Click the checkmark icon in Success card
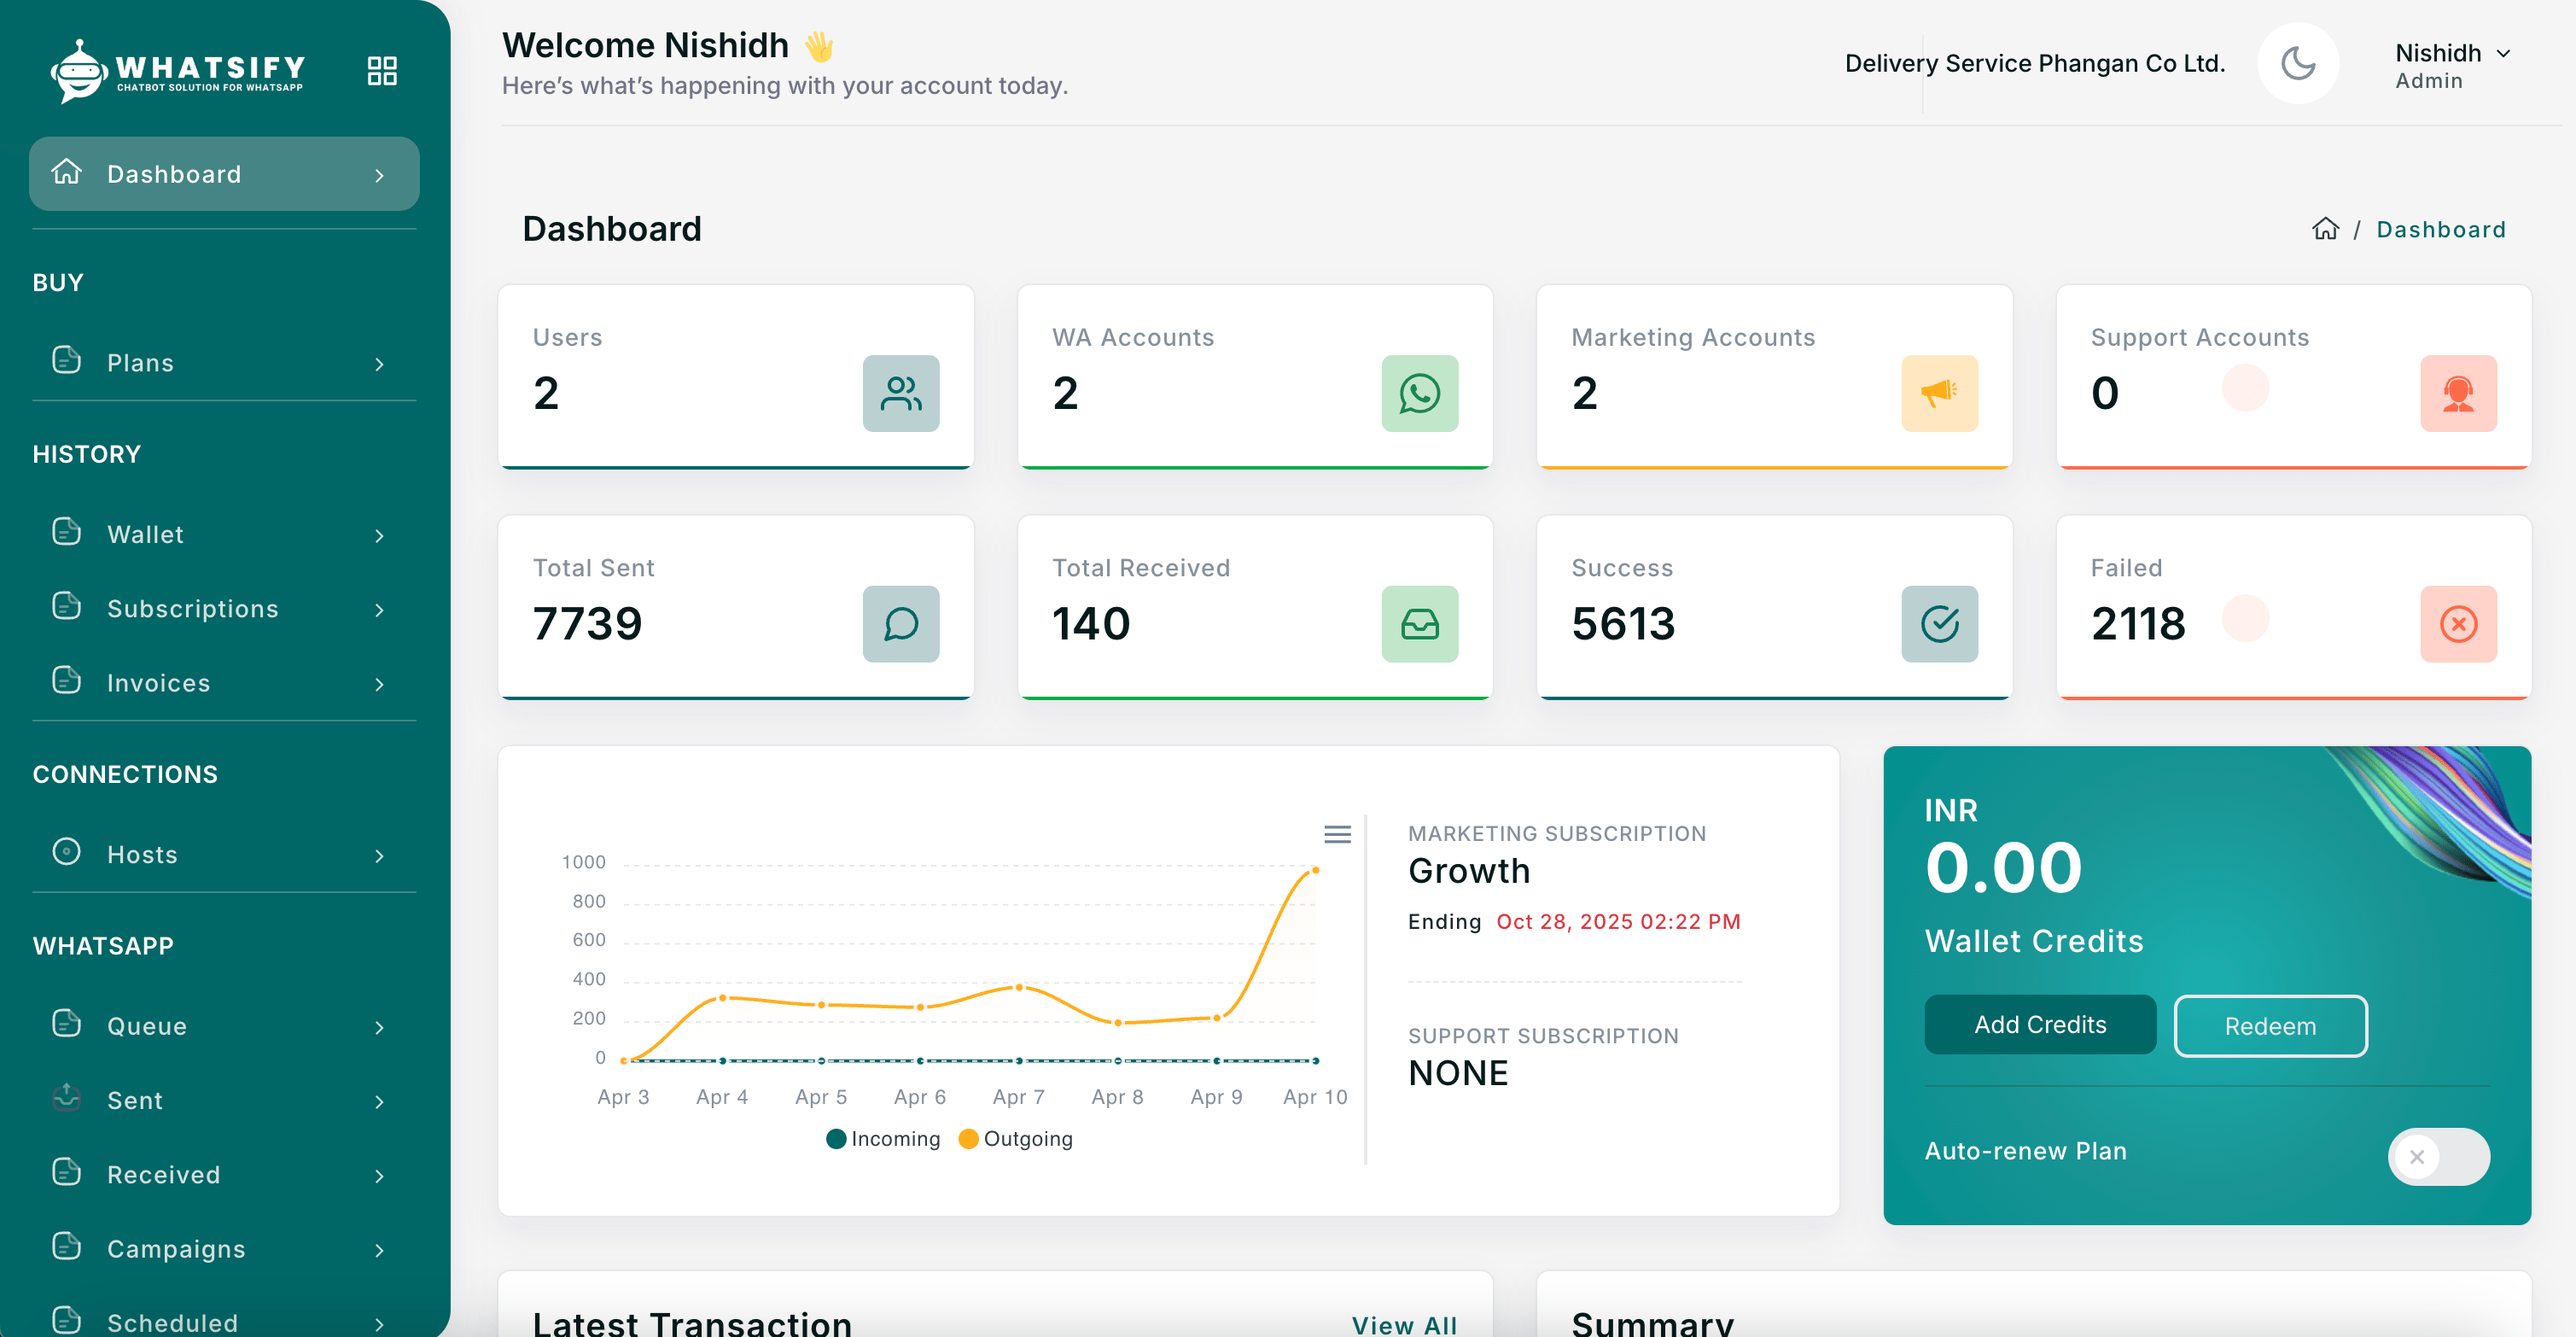 click(x=1938, y=624)
